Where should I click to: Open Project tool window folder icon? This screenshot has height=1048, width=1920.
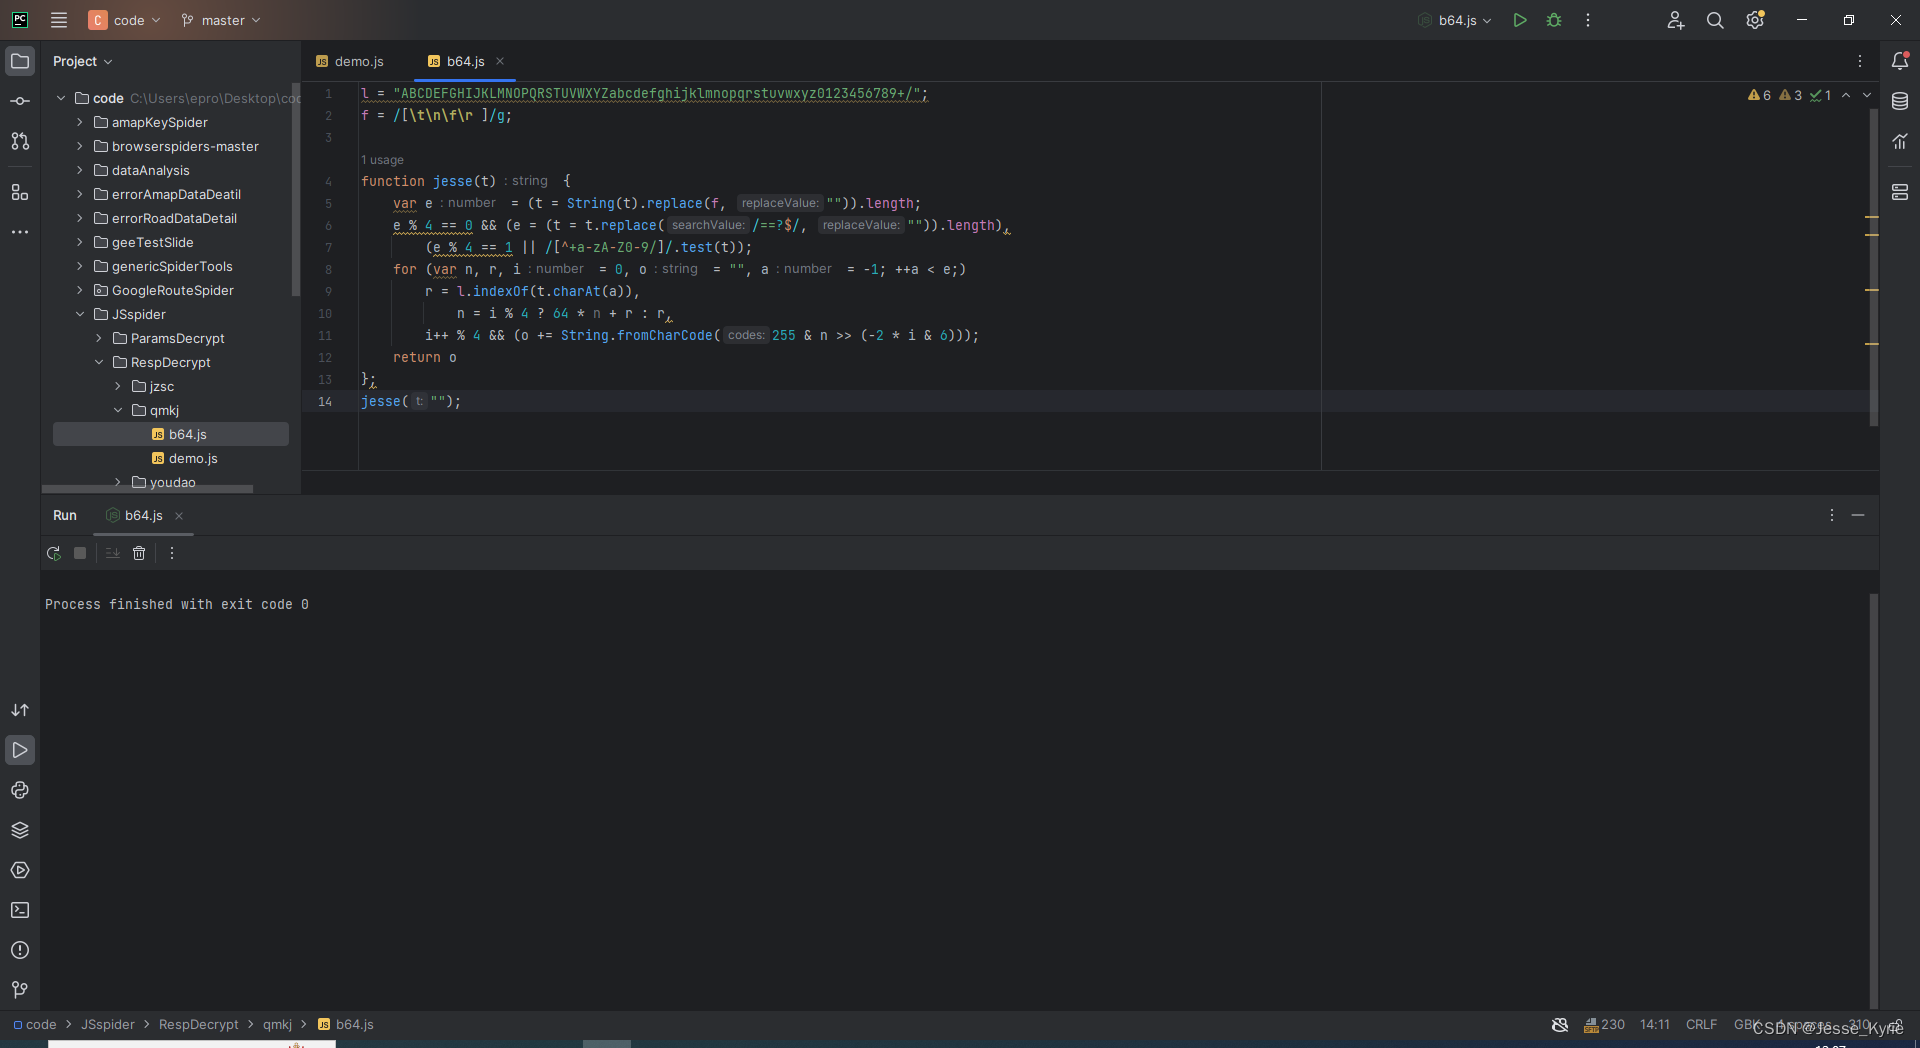20,61
